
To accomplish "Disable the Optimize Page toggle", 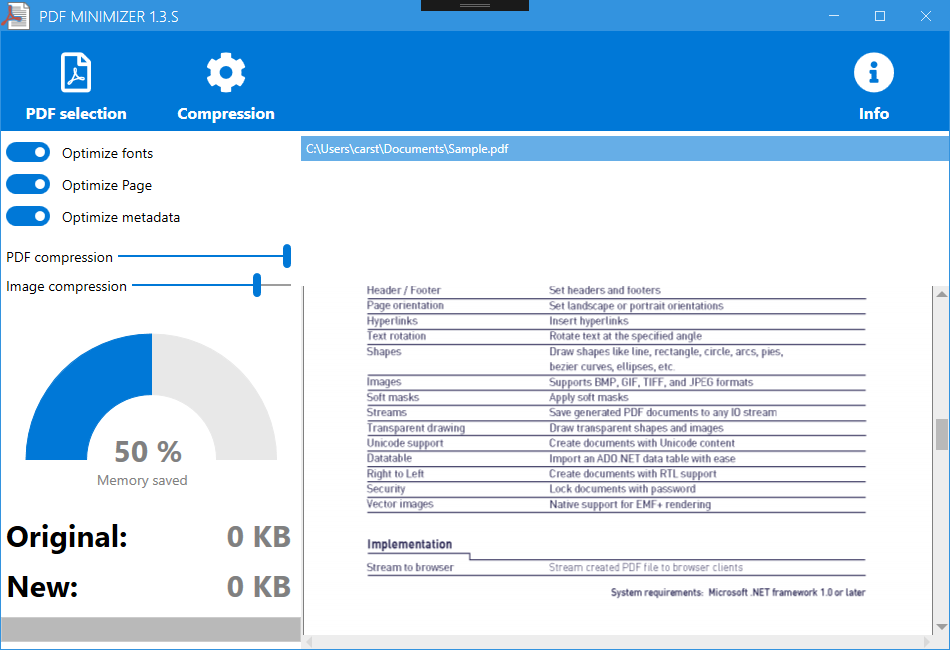I will click(x=28, y=185).
